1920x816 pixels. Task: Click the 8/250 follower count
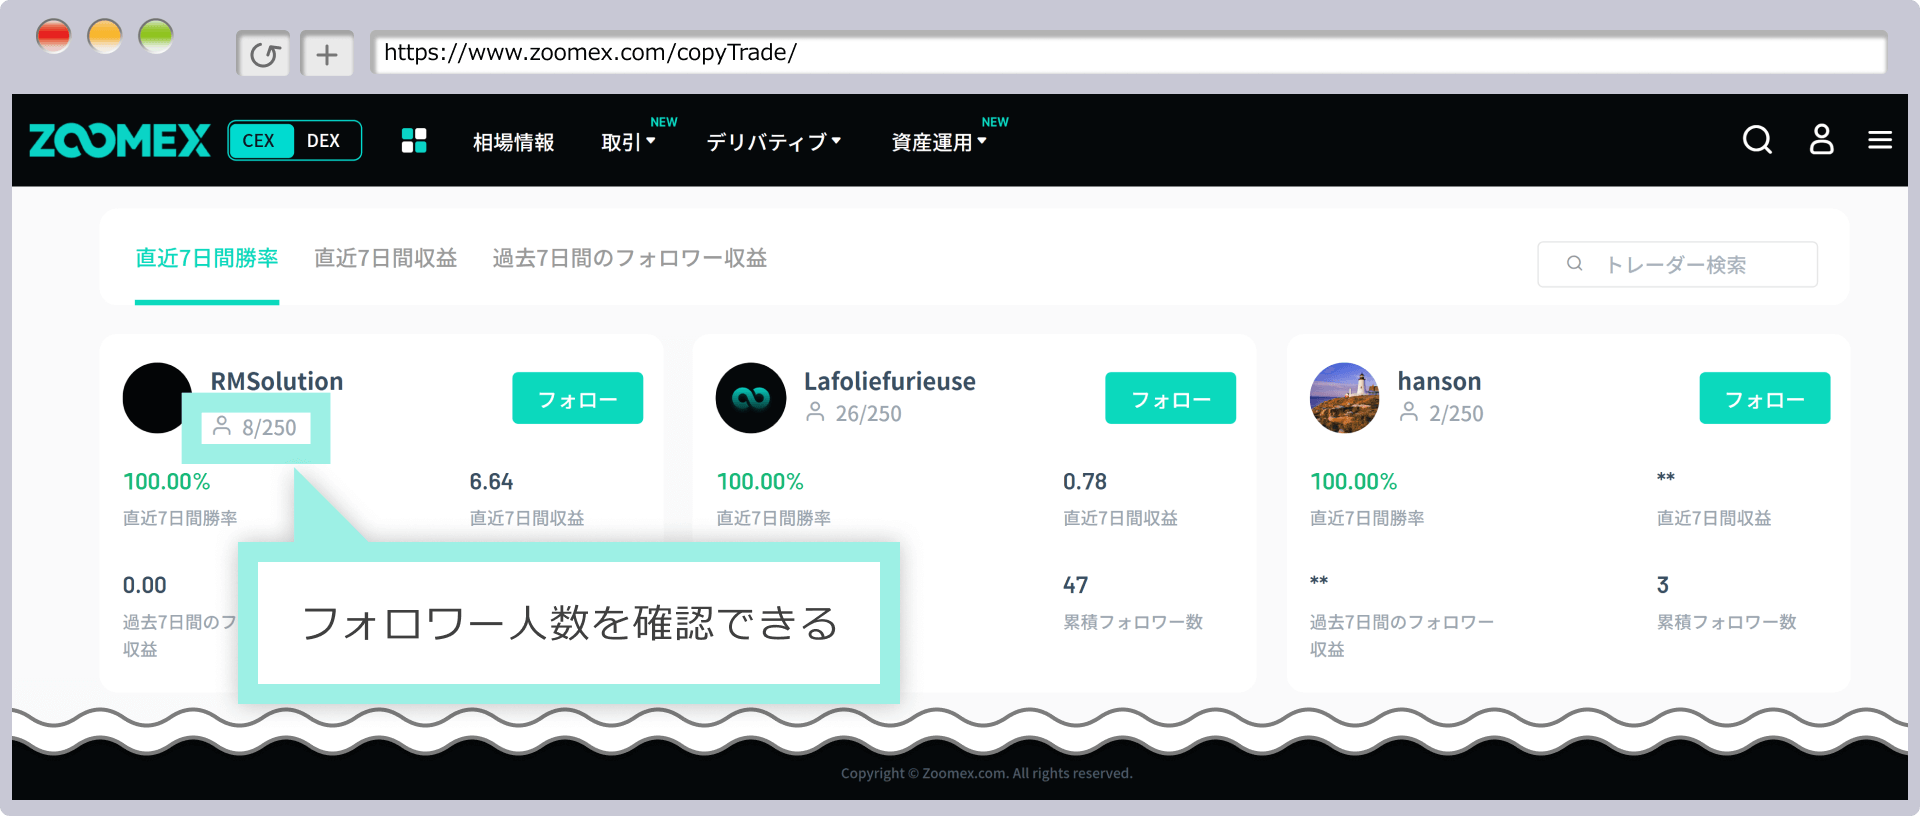pyautogui.click(x=269, y=428)
